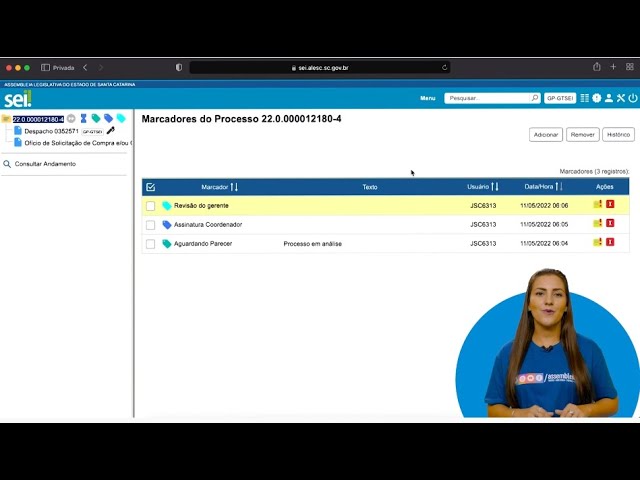Open Despacho 0352571 in process tree
The height and width of the screenshot is (480, 640).
(51, 131)
